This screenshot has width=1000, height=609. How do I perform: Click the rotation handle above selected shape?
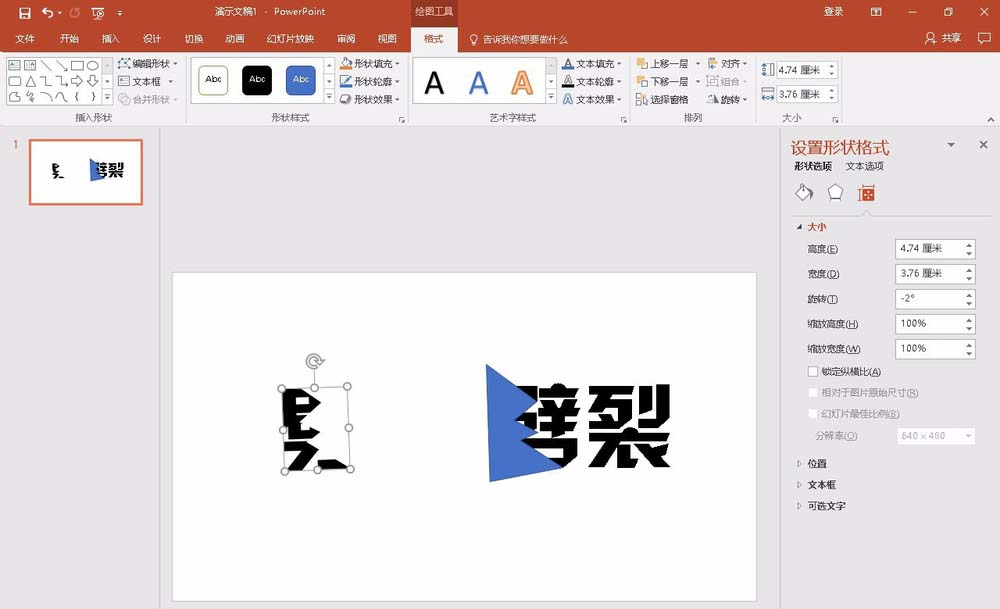click(314, 362)
